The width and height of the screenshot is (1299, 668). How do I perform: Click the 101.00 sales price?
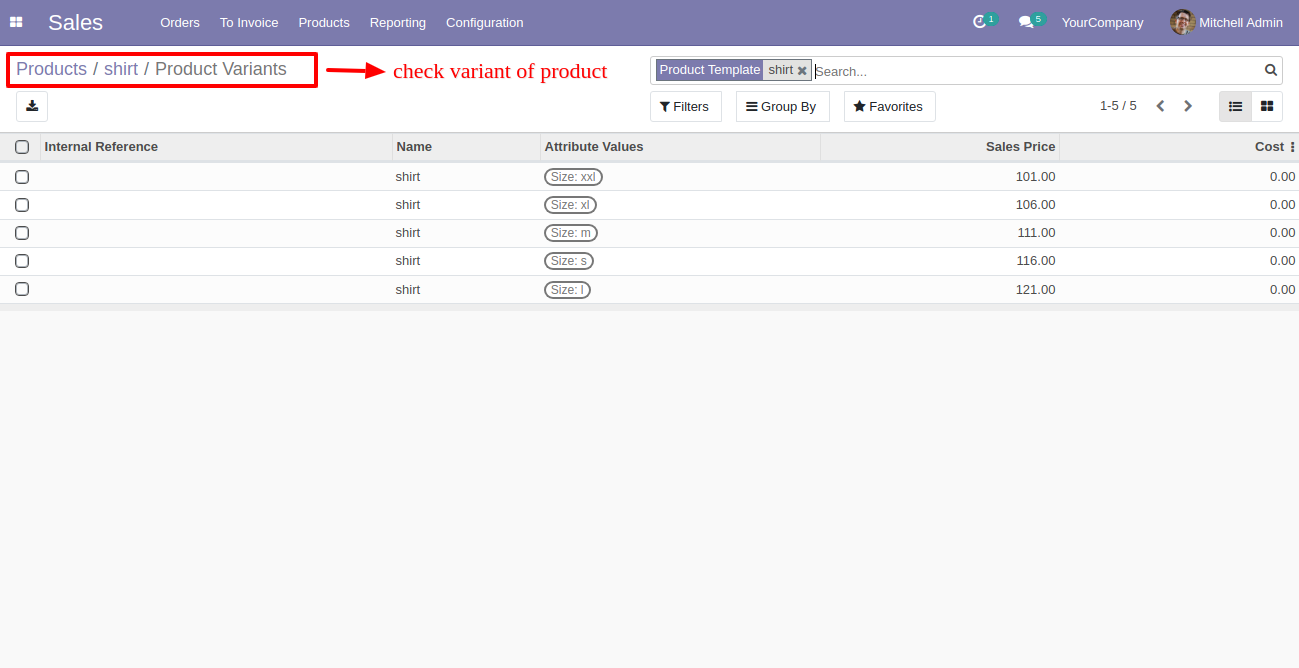tap(1035, 177)
